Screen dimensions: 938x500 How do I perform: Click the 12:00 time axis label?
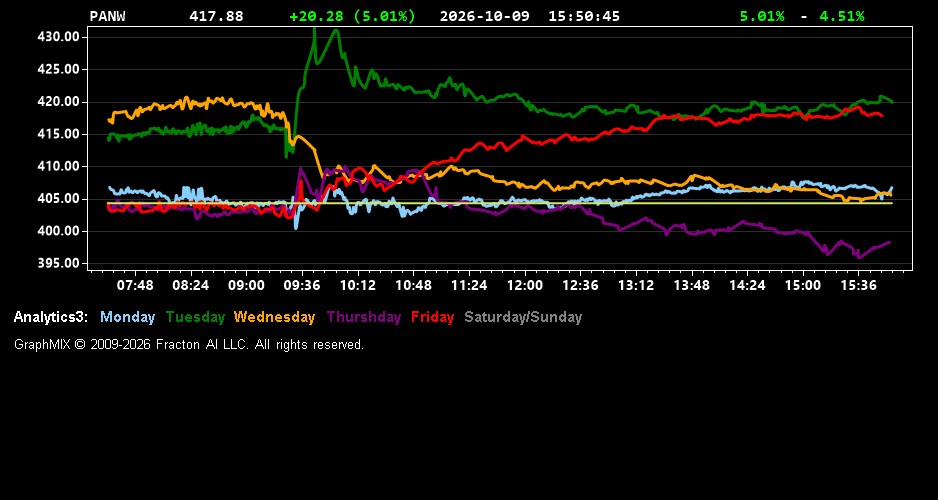pyautogui.click(x=525, y=285)
